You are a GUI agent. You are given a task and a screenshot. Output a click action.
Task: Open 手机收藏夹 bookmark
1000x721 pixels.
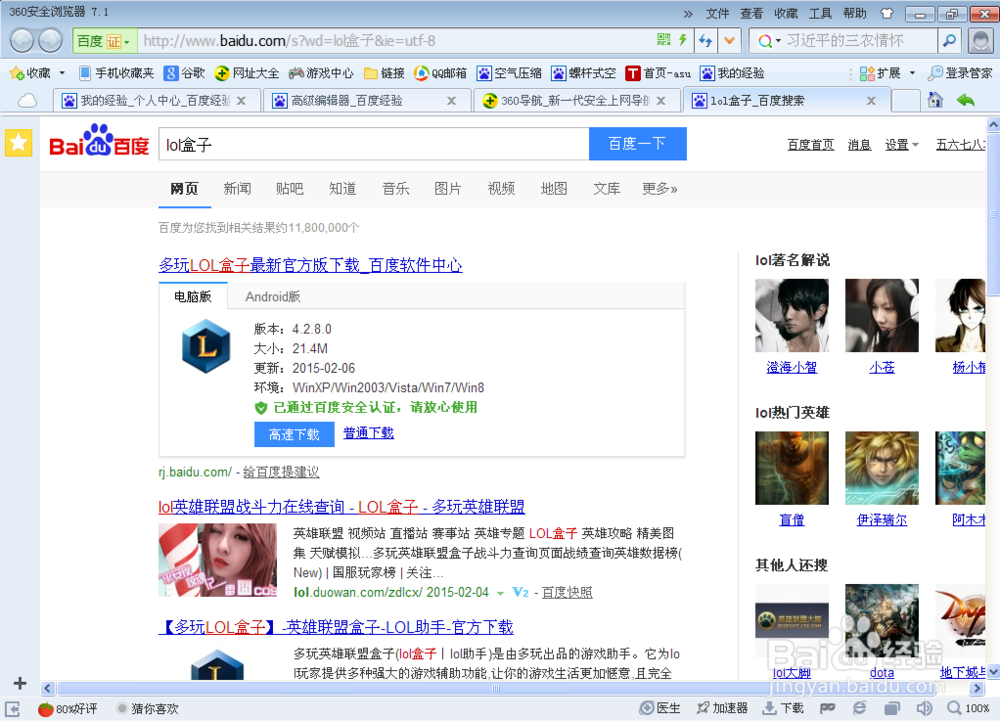tap(116, 73)
